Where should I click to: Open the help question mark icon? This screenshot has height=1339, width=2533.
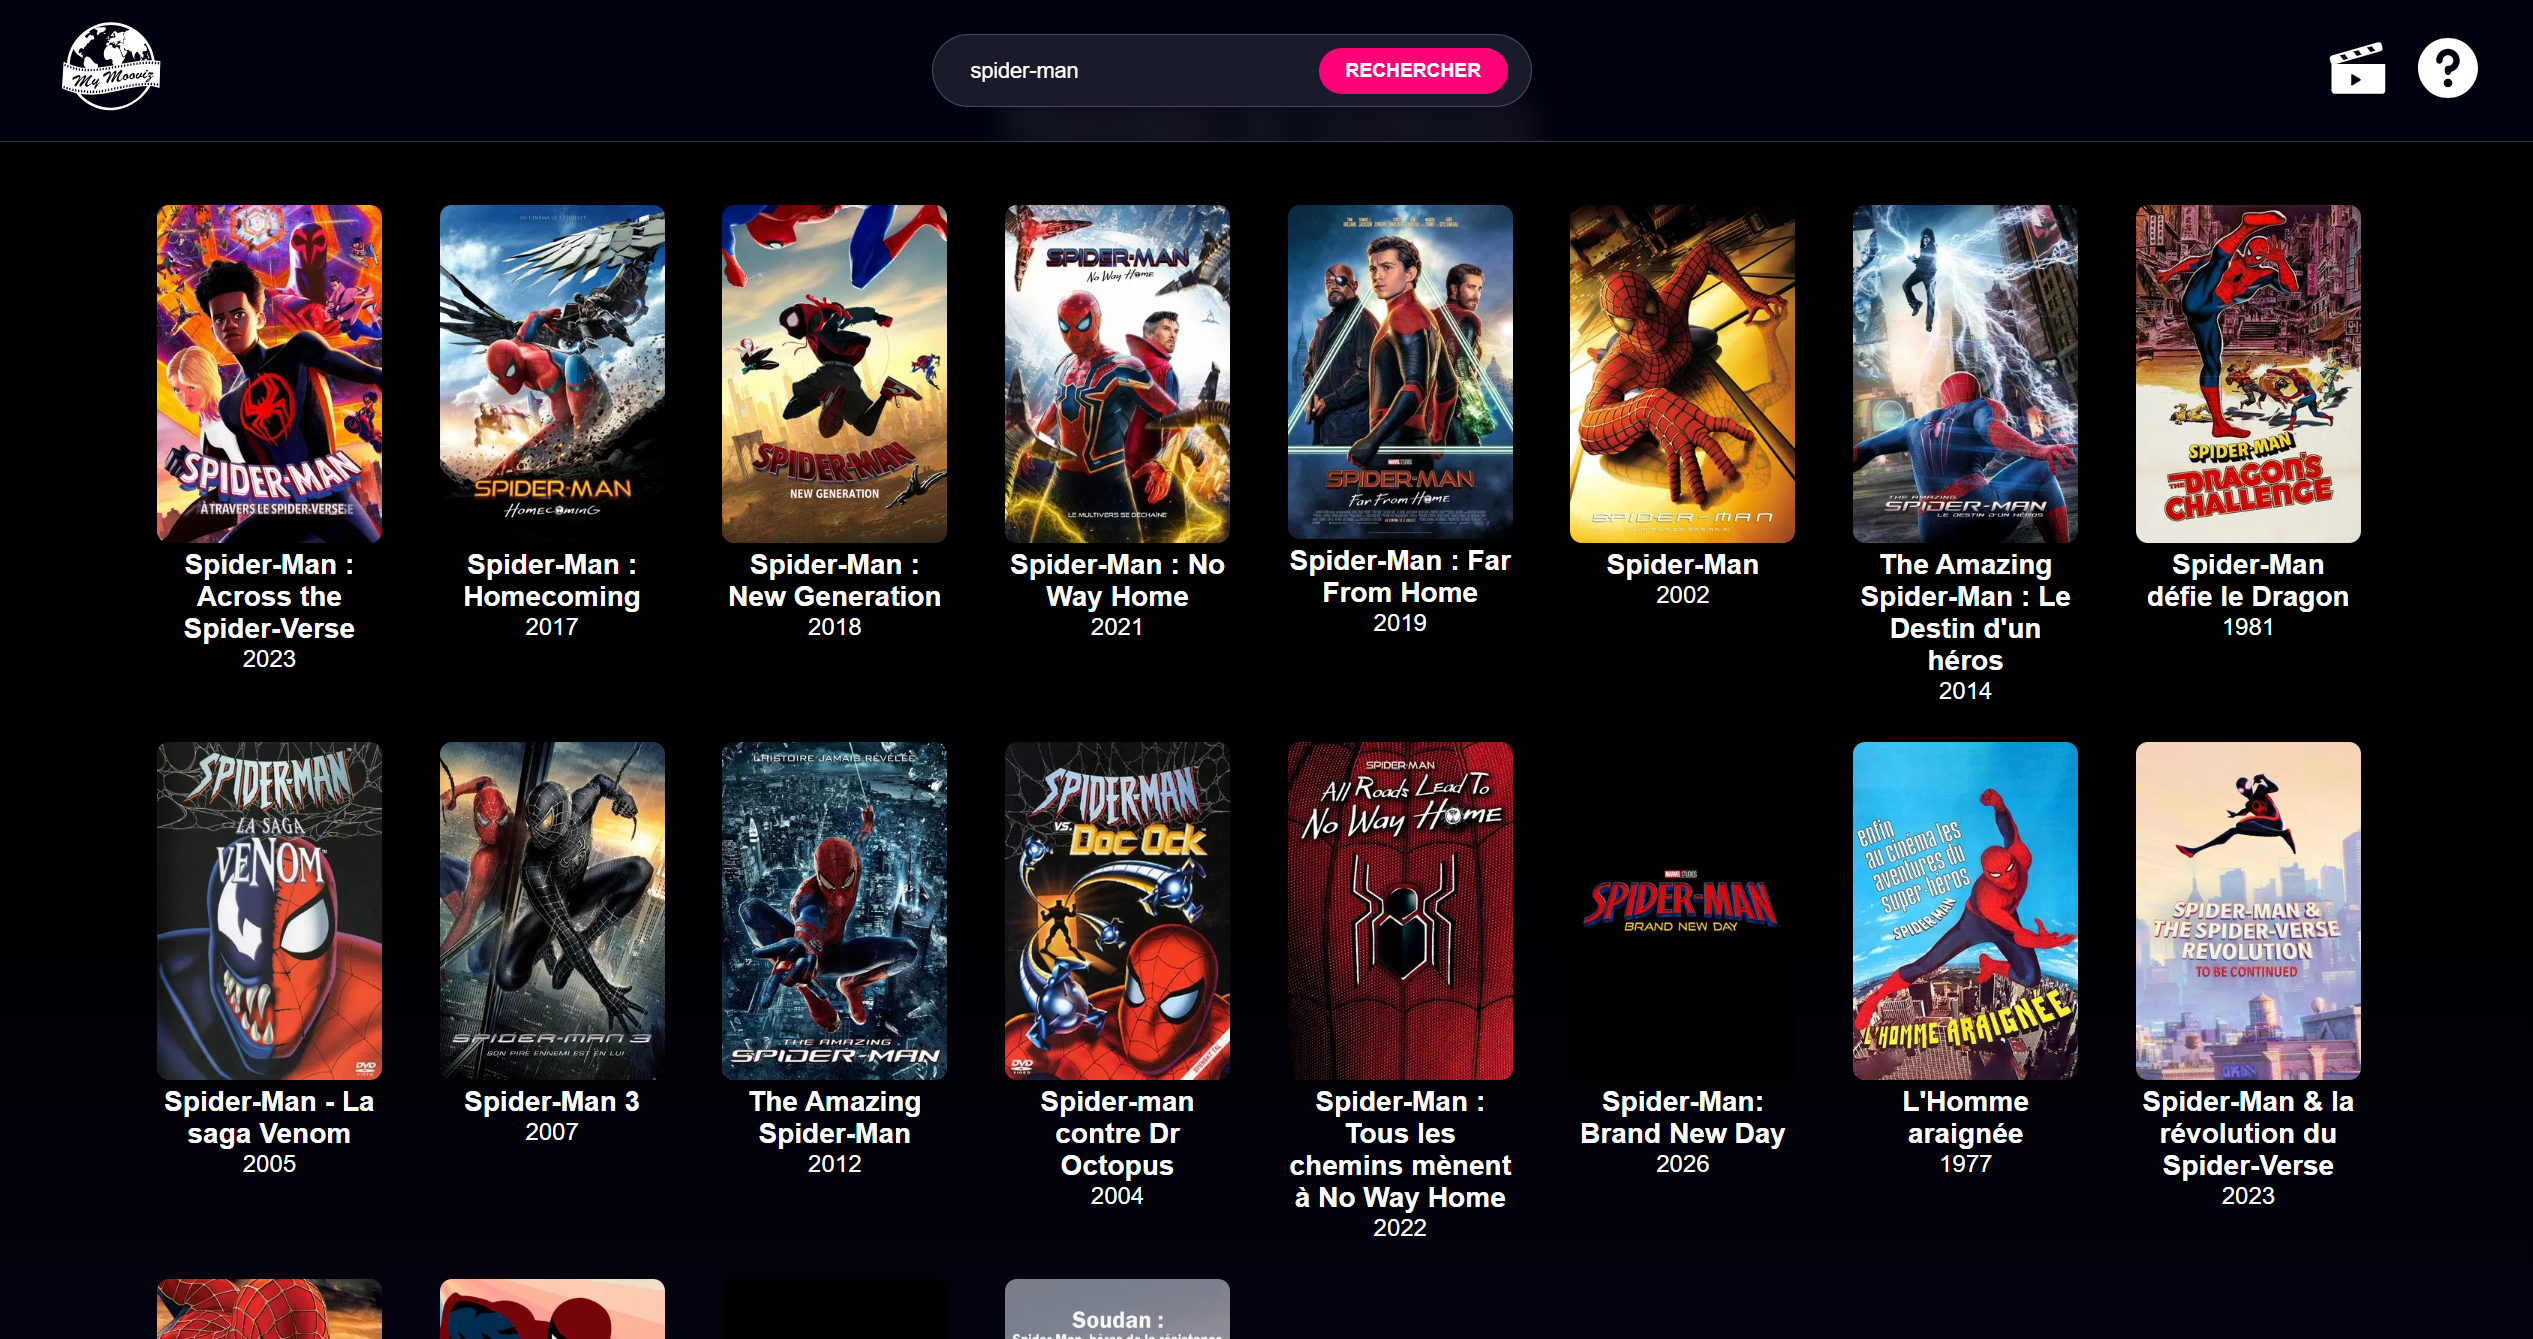[2447, 68]
